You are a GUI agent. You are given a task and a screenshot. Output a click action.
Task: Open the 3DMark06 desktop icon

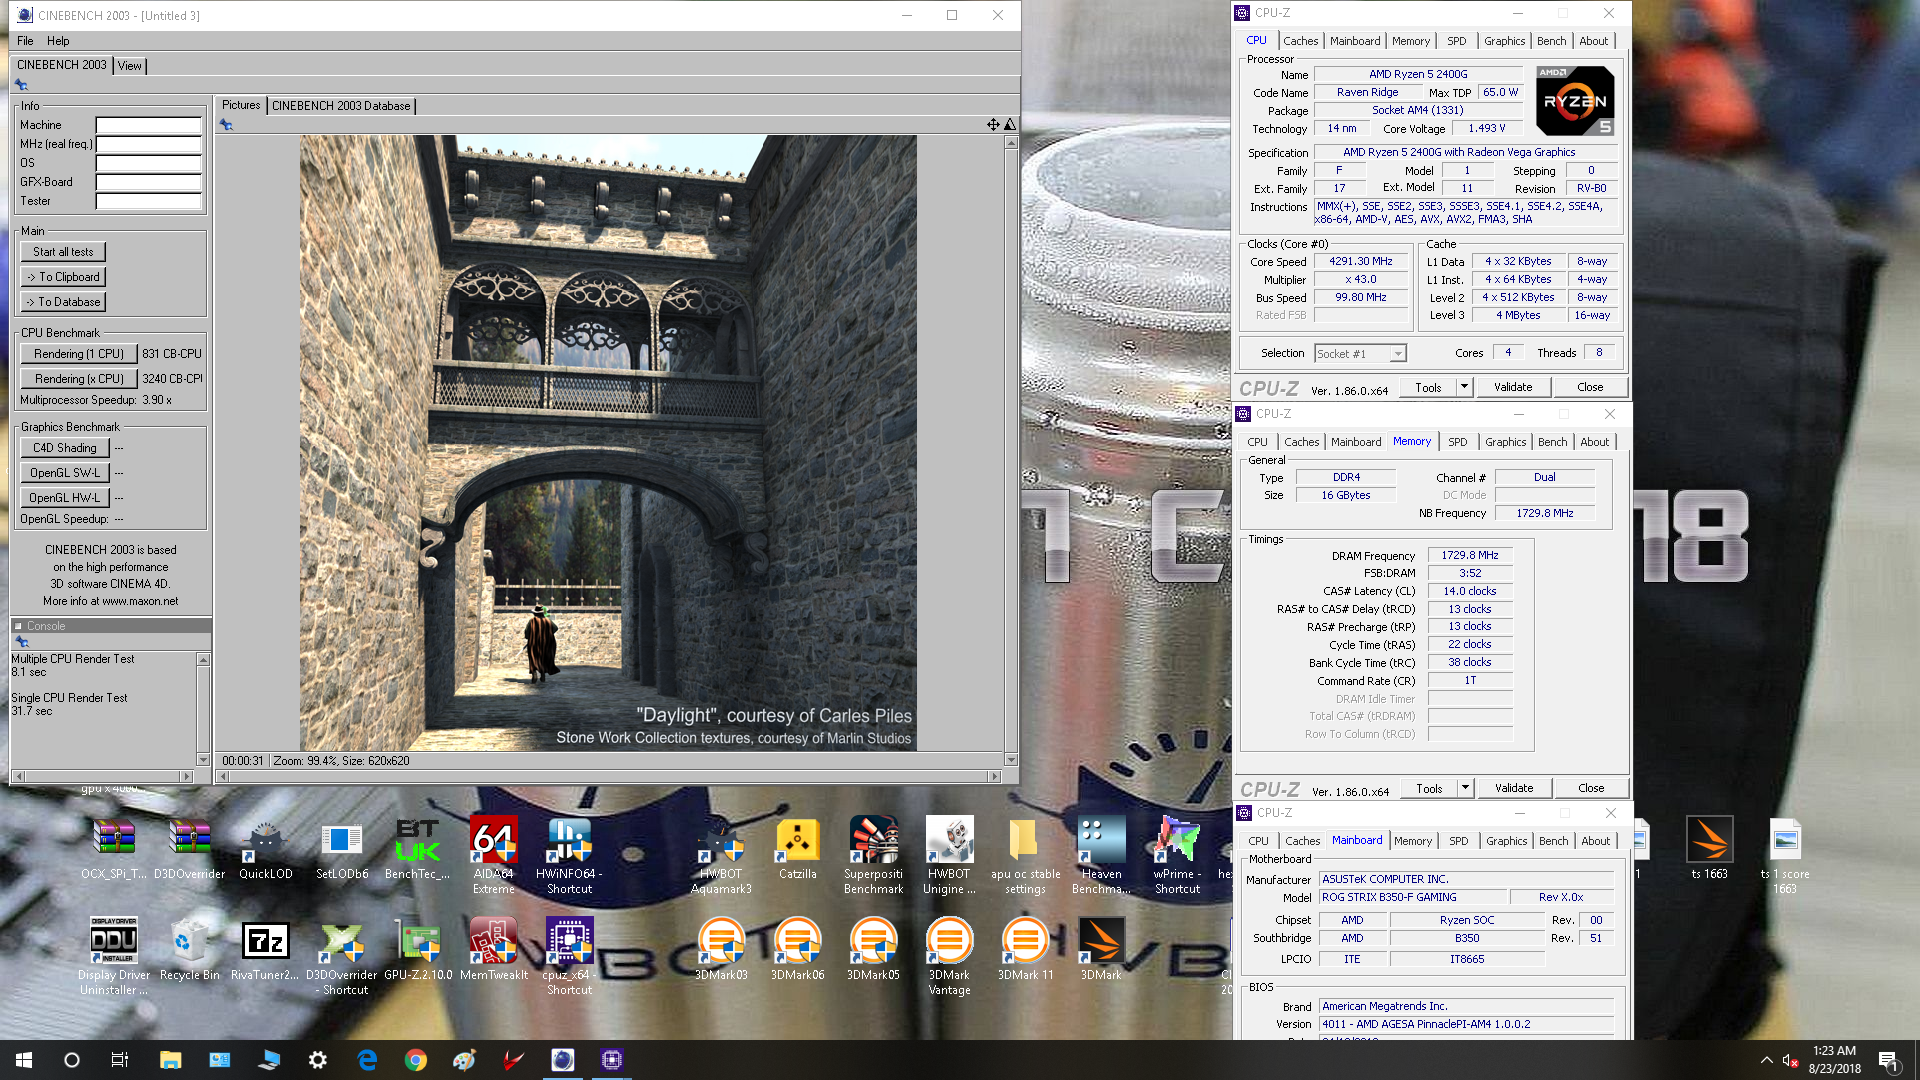(x=797, y=949)
